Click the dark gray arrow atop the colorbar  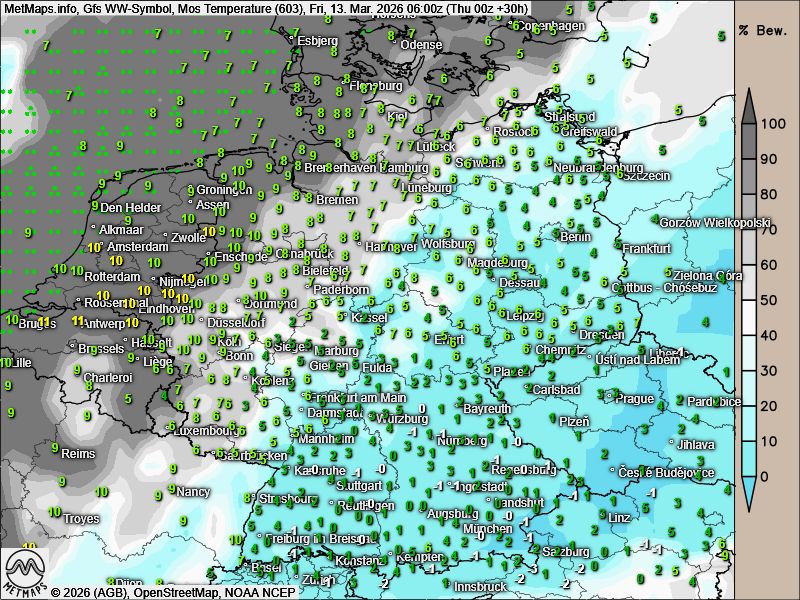point(750,104)
